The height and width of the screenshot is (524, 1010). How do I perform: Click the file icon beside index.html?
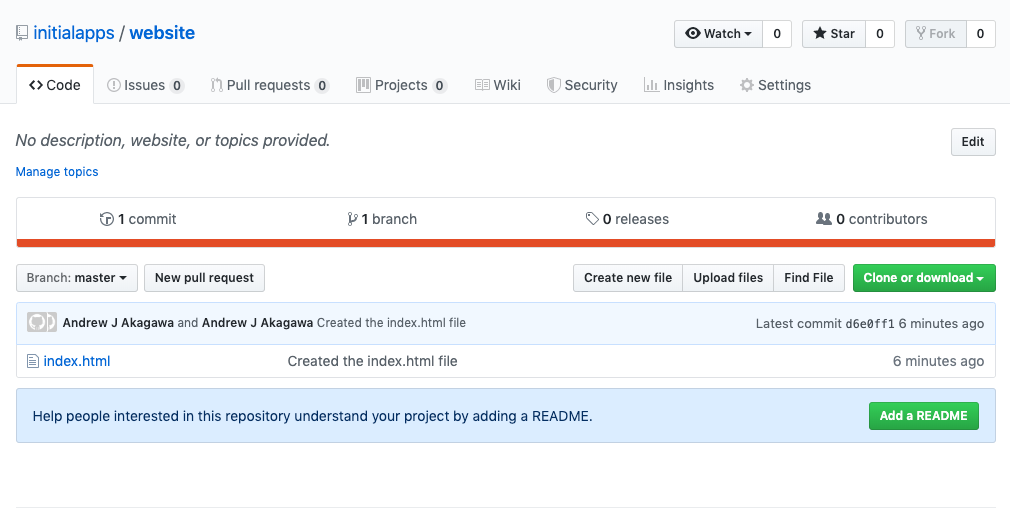33,362
